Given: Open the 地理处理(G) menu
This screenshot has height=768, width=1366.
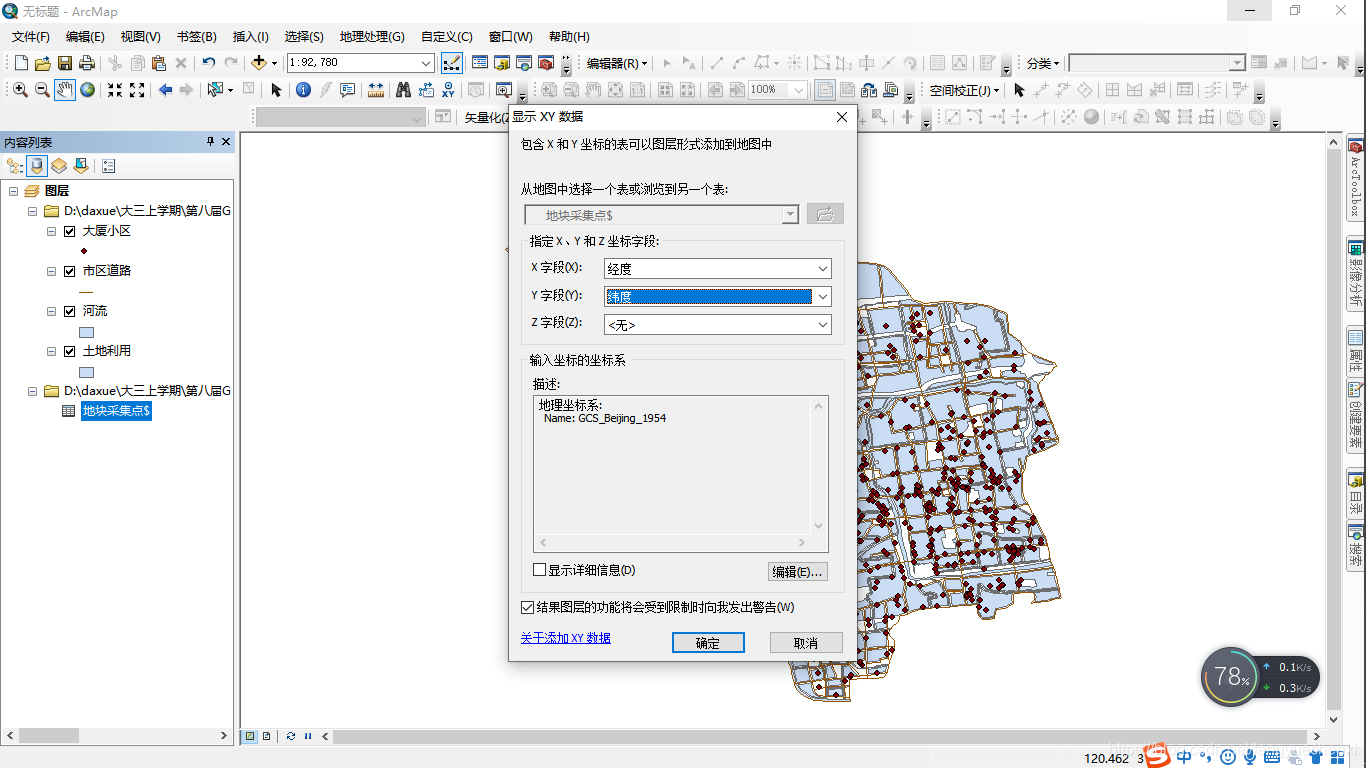Looking at the screenshot, I should point(372,37).
